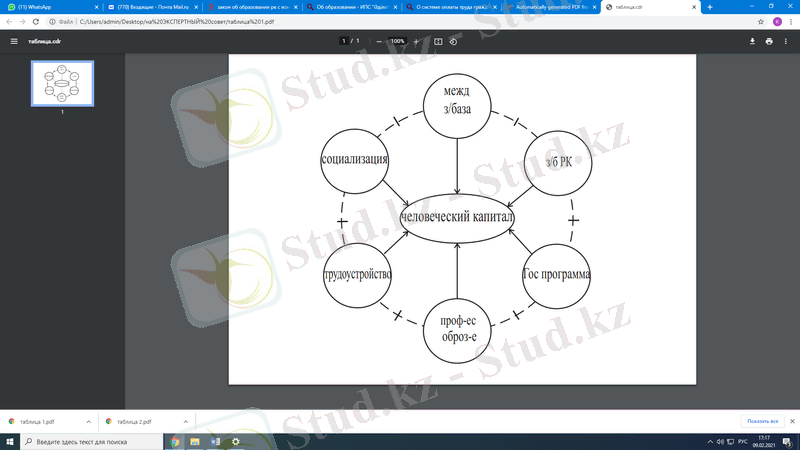
Task: Open Chrome from the taskbar
Action: point(174,442)
